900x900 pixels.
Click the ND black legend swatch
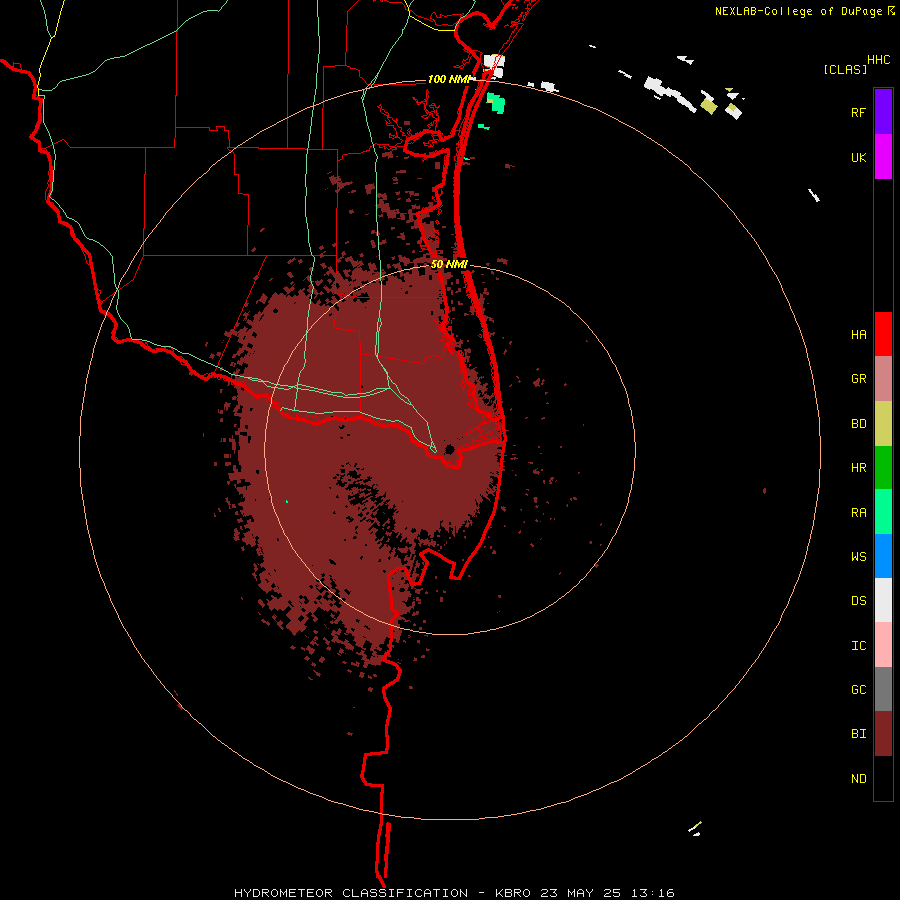(x=883, y=778)
